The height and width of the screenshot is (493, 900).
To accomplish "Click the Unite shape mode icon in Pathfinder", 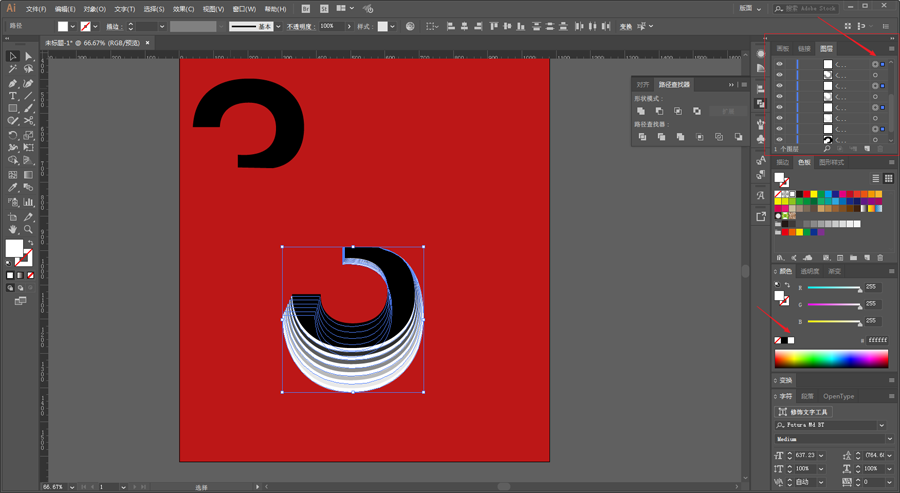I will pyautogui.click(x=641, y=111).
